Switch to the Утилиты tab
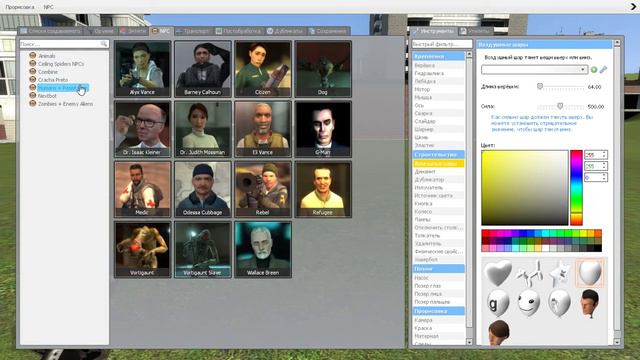640x360 pixels. (475, 31)
